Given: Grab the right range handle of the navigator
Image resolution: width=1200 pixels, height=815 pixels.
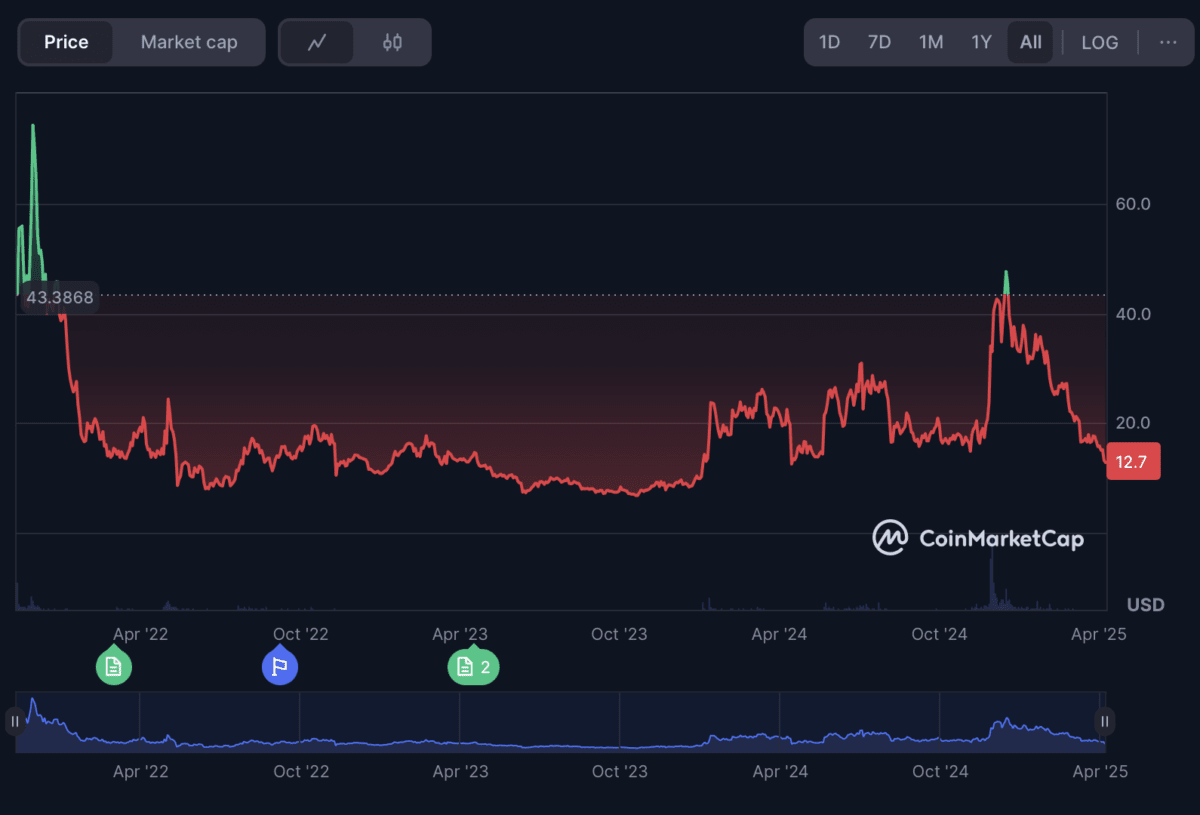Looking at the screenshot, I should pos(1105,721).
